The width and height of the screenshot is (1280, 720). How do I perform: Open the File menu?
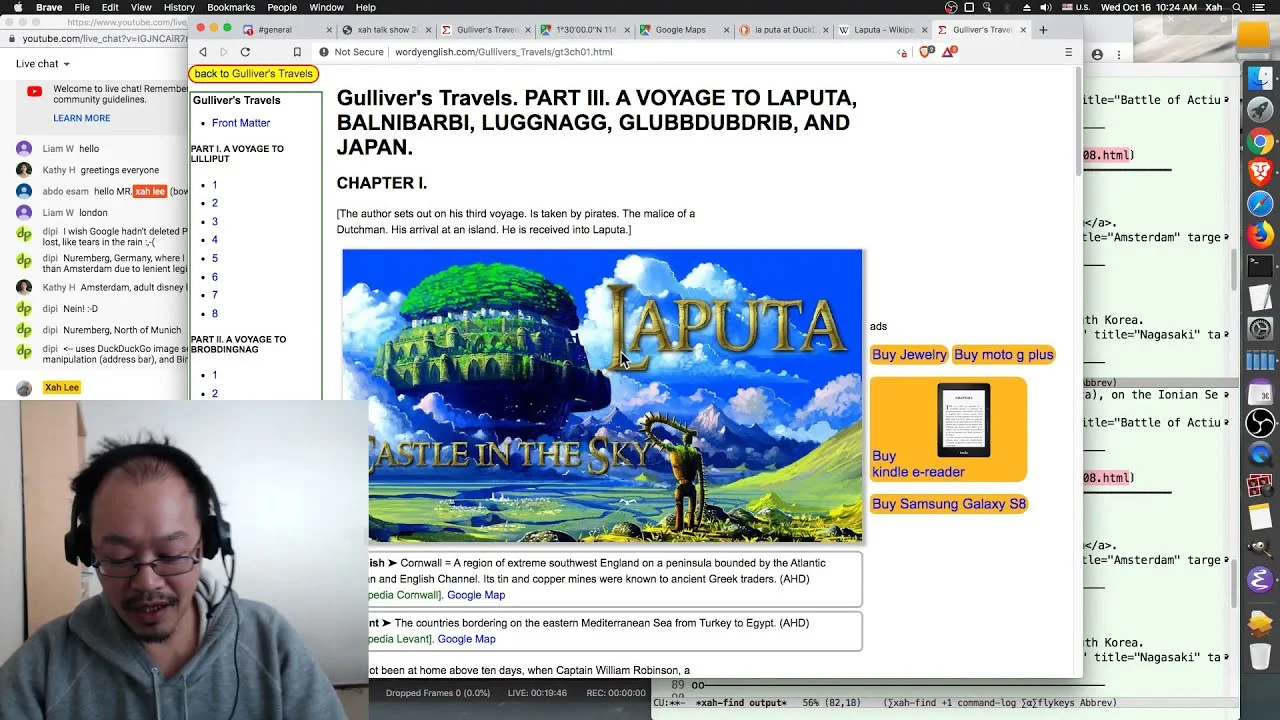(82, 7)
